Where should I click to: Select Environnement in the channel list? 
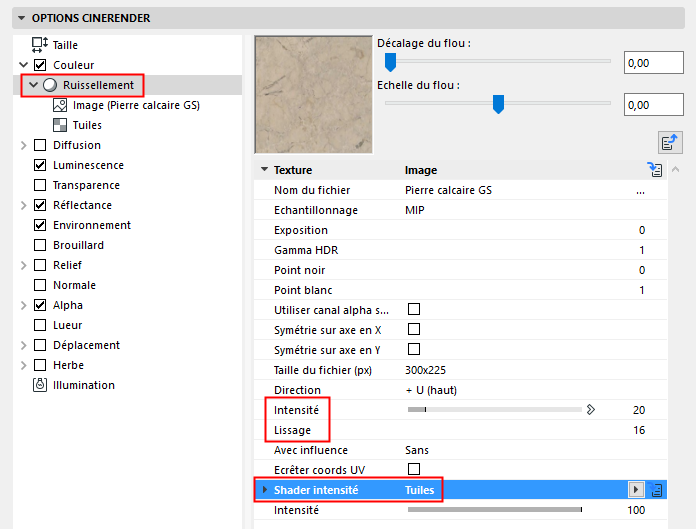[x=92, y=225]
